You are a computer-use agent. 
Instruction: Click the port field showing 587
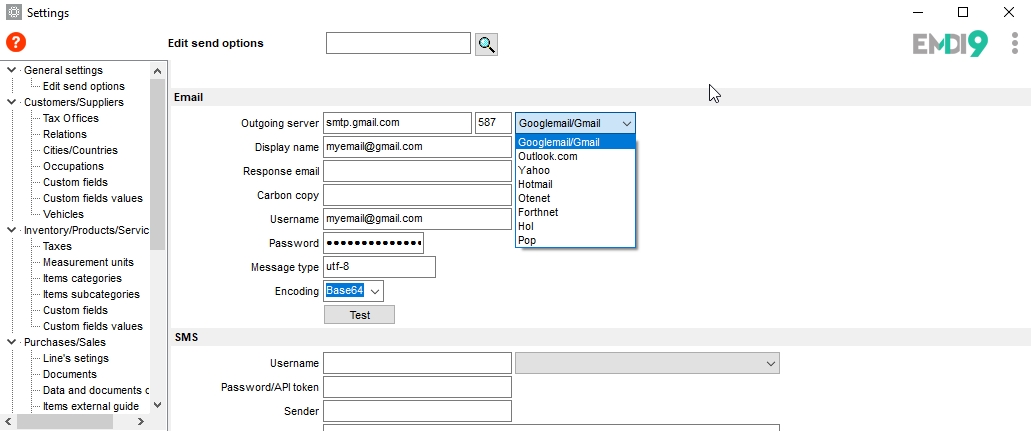click(493, 123)
